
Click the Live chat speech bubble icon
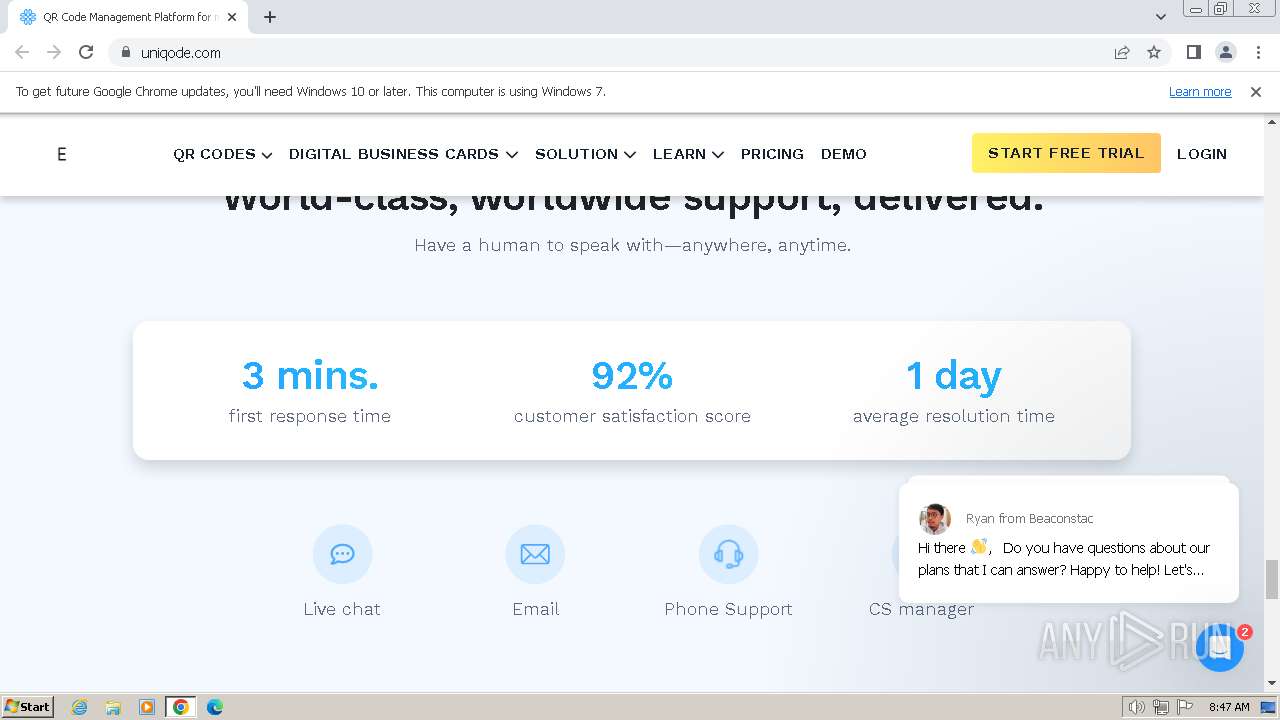[342, 554]
